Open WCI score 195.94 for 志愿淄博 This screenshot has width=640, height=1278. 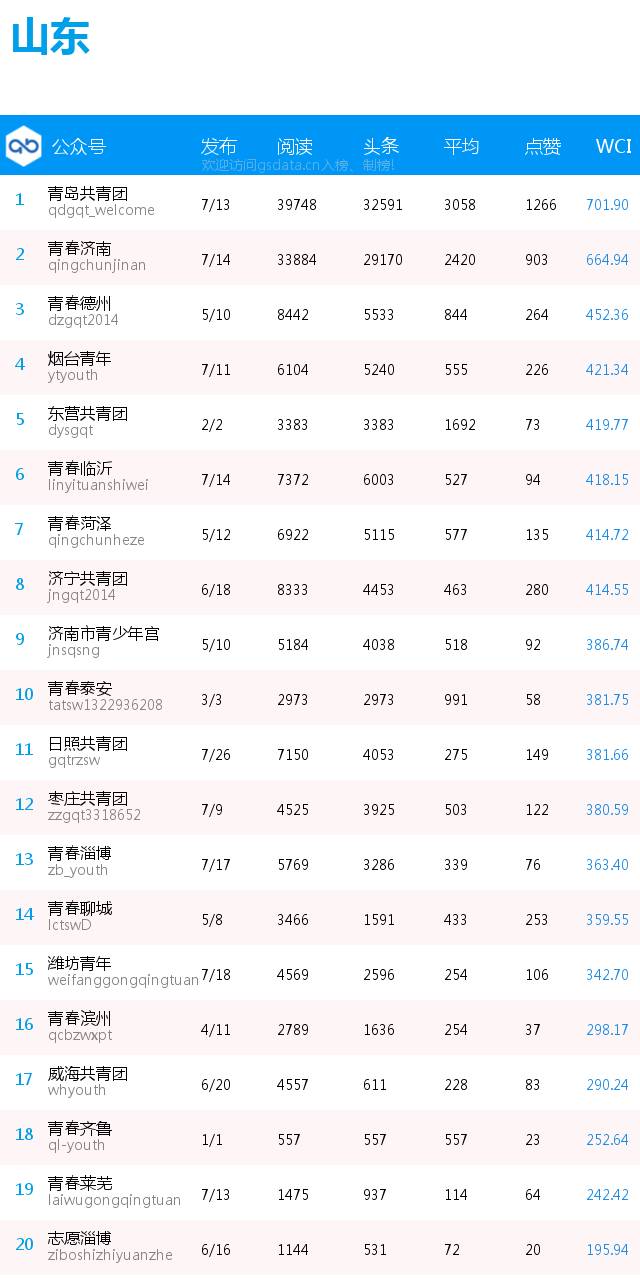tap(607, 1250)
